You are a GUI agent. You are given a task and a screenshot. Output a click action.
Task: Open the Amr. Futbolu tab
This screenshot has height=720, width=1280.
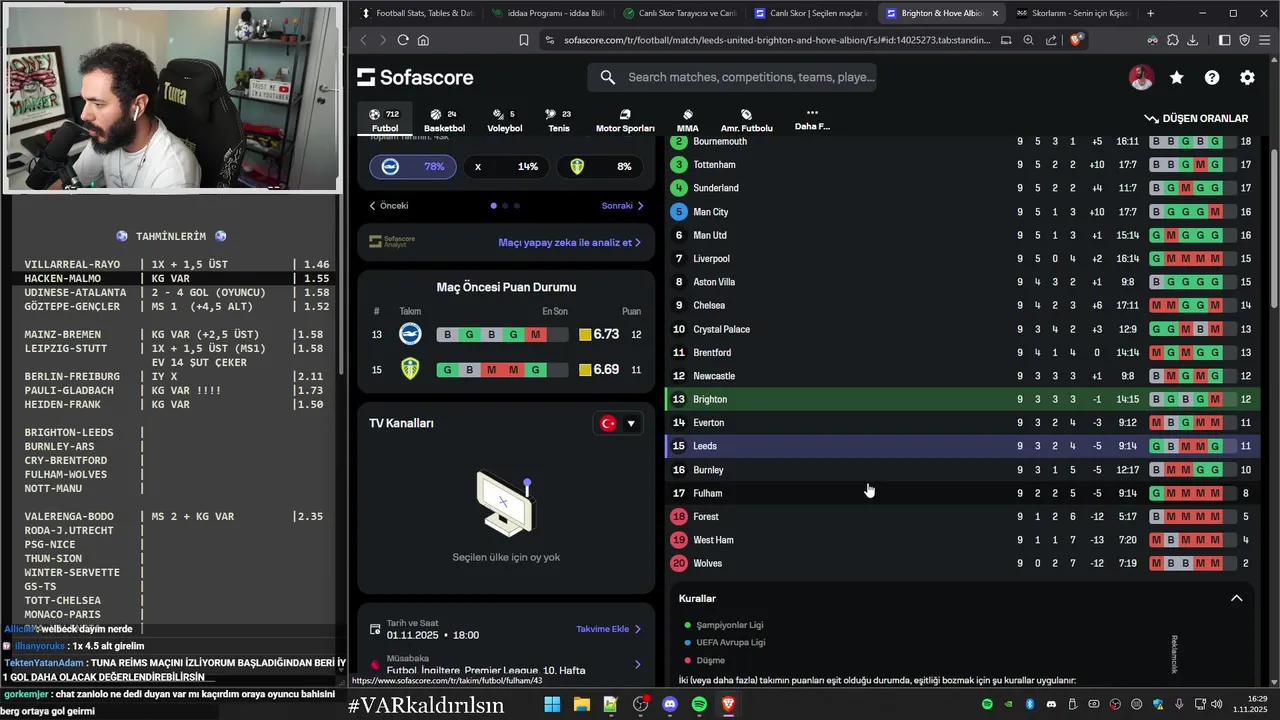(x=746, y=121)
